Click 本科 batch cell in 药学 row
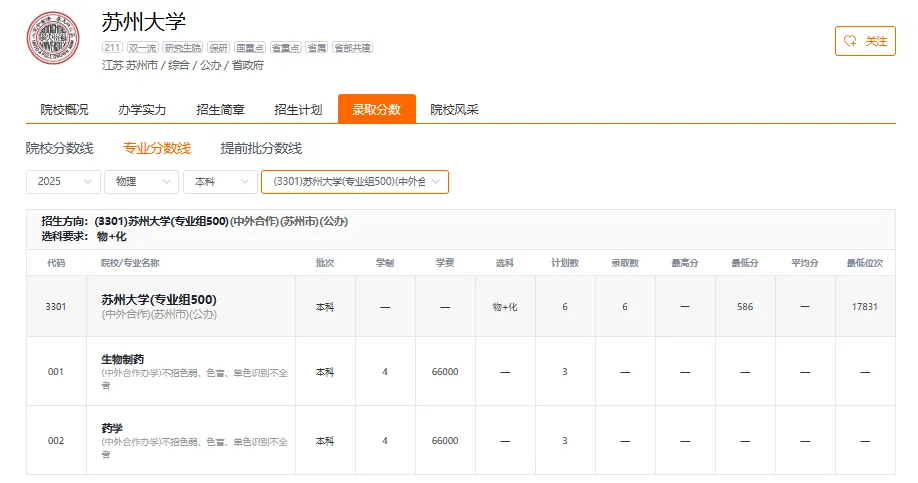Image resolution: width=918 pixels, height=483 pixels. click(325, 441)
